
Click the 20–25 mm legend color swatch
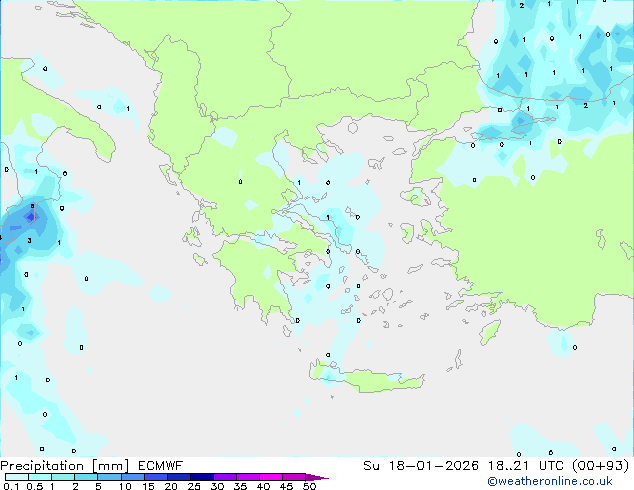(178, 477)
